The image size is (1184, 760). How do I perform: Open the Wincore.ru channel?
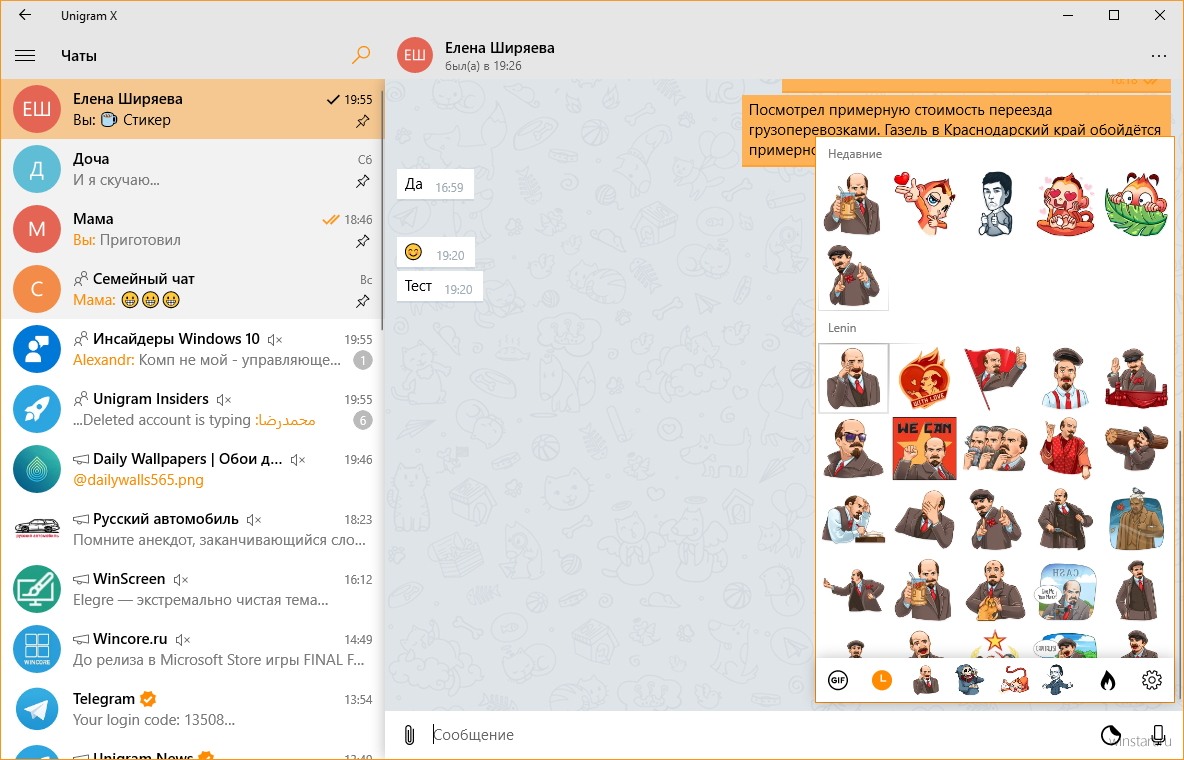click(193, 648)
